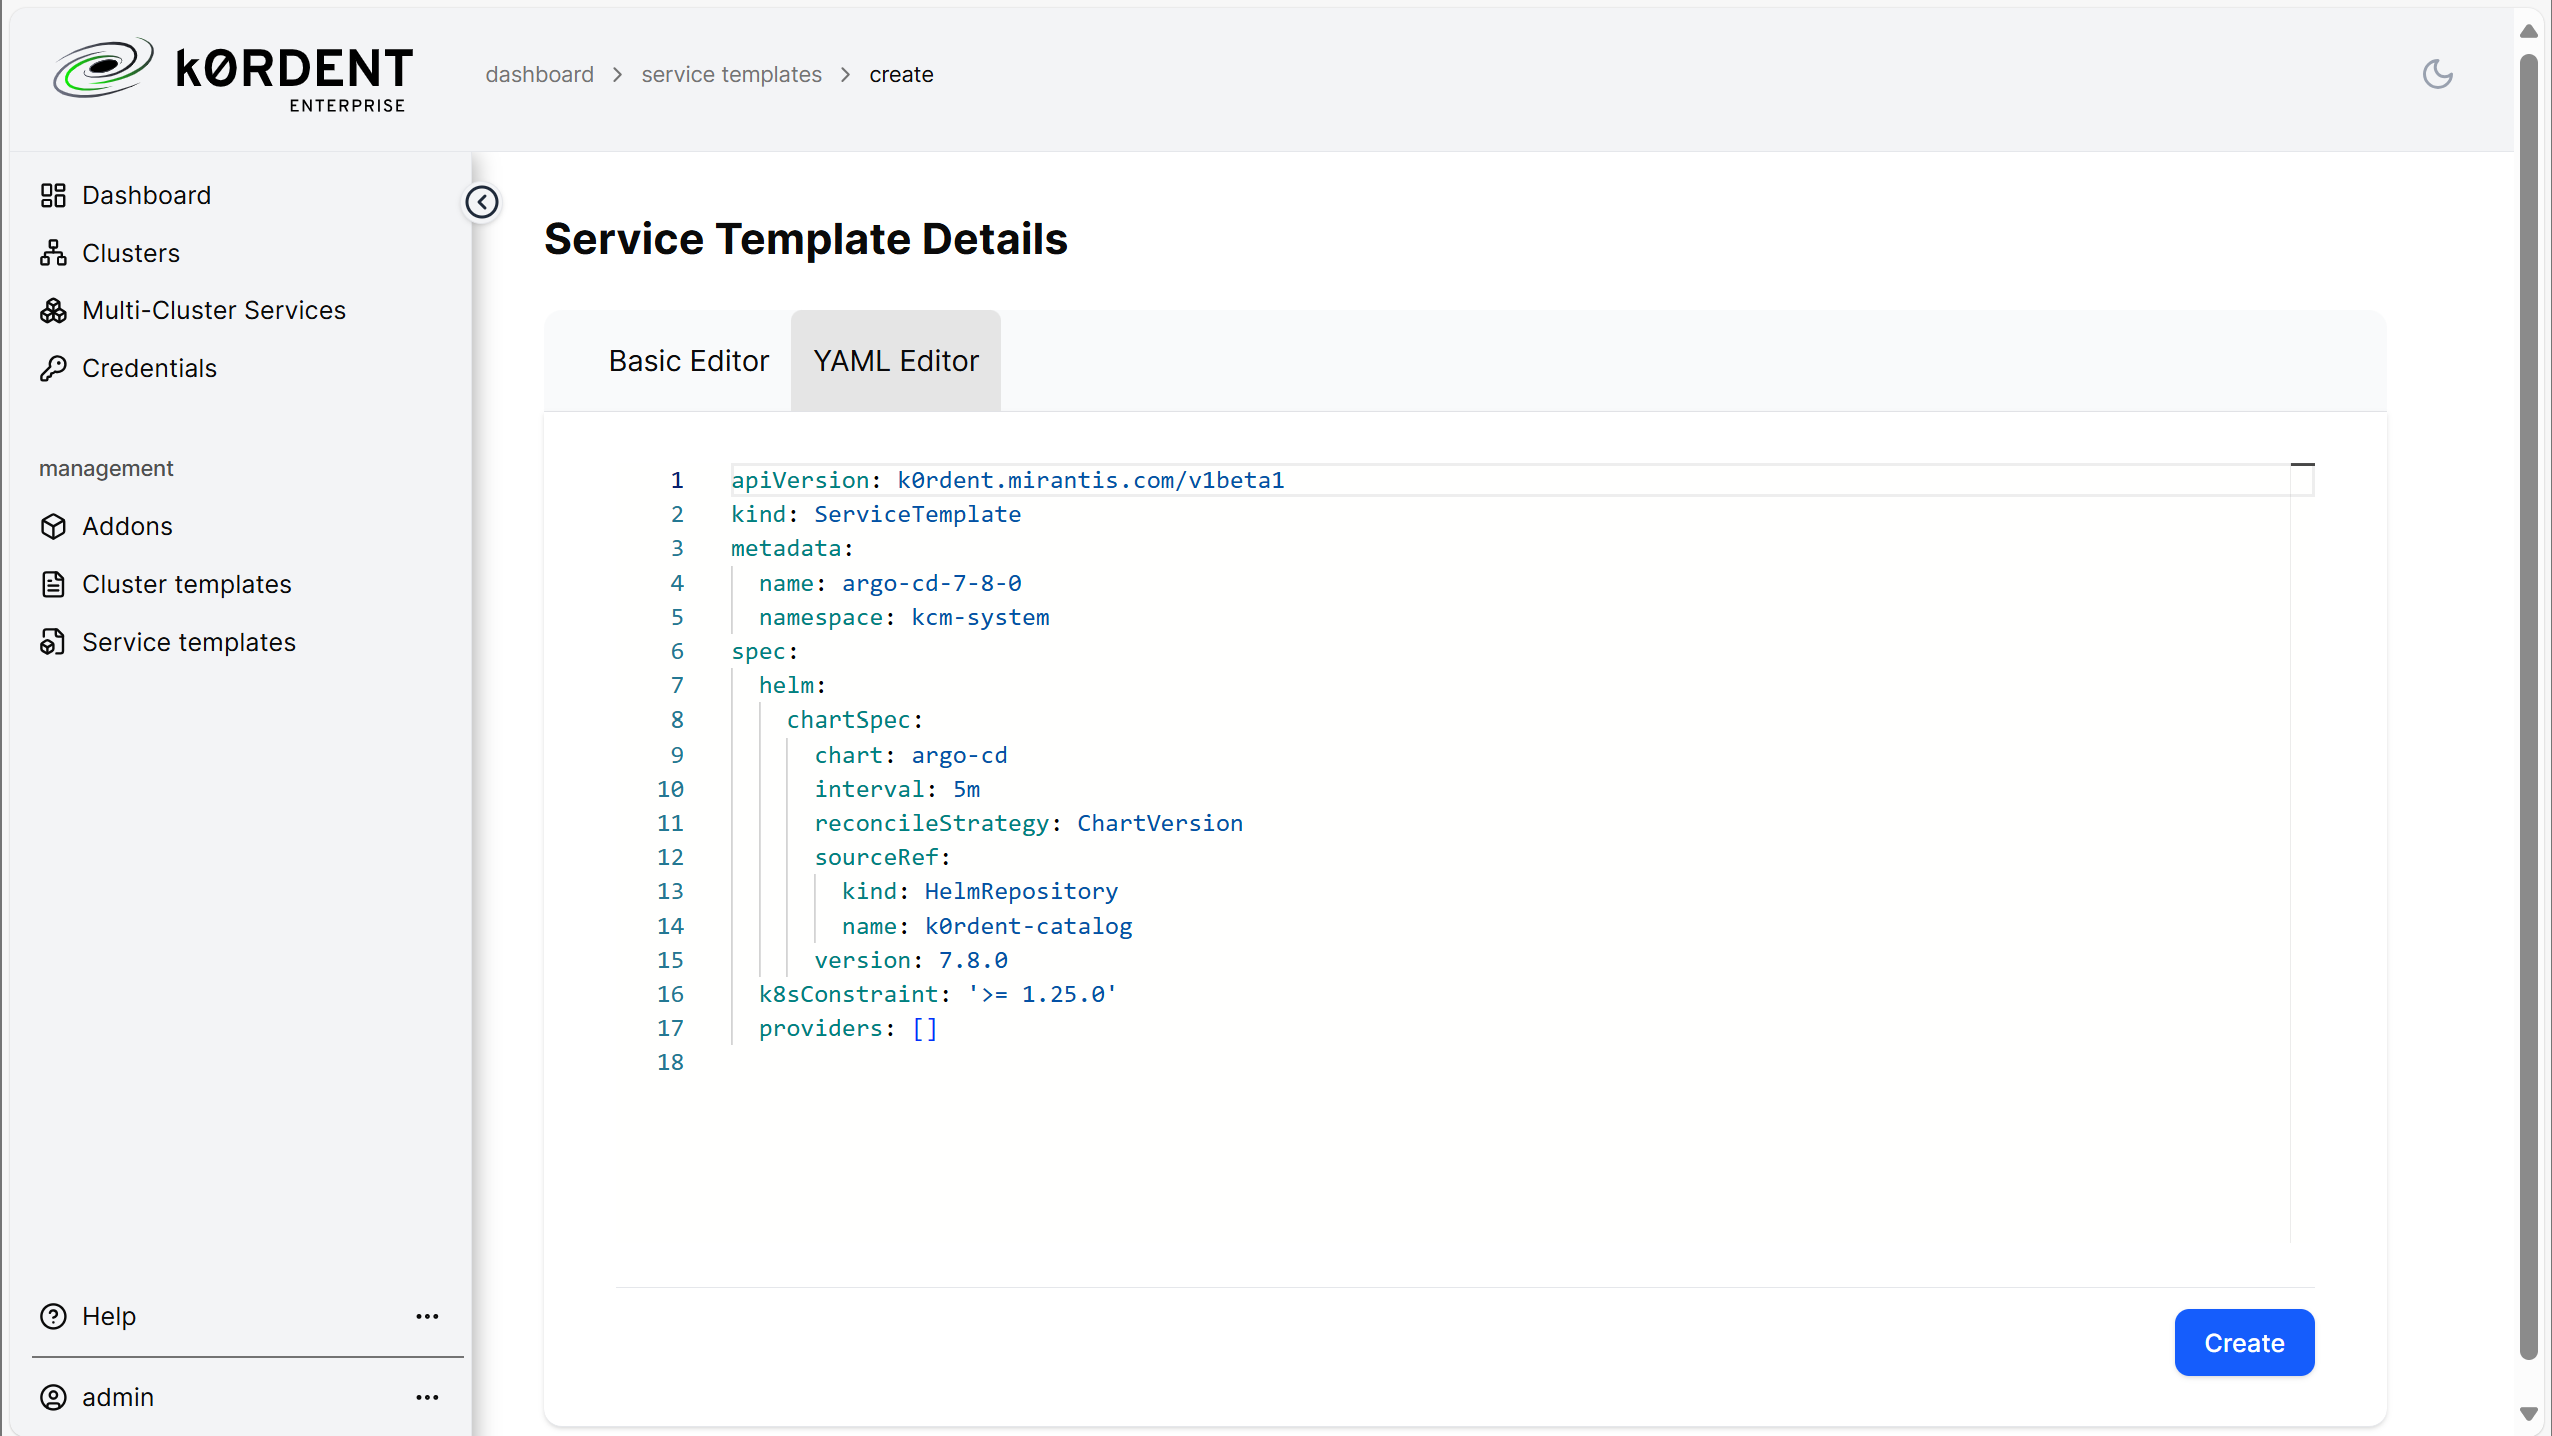
Task: Click the Credentials key icon
Action: tap(53, 369)
